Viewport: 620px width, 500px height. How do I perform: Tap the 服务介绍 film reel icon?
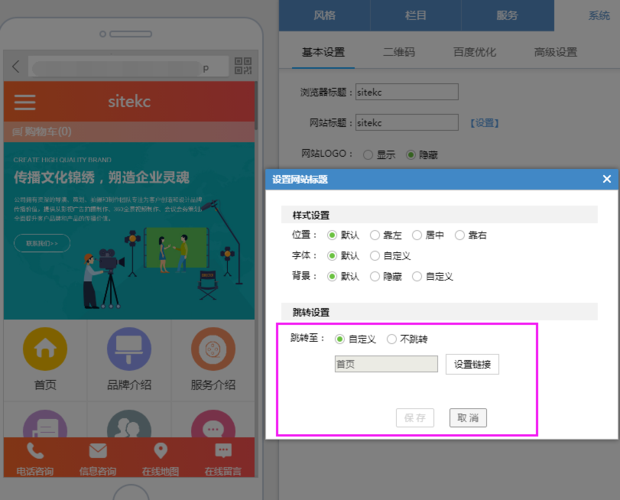pyautogui.click(x=213, y=349)
